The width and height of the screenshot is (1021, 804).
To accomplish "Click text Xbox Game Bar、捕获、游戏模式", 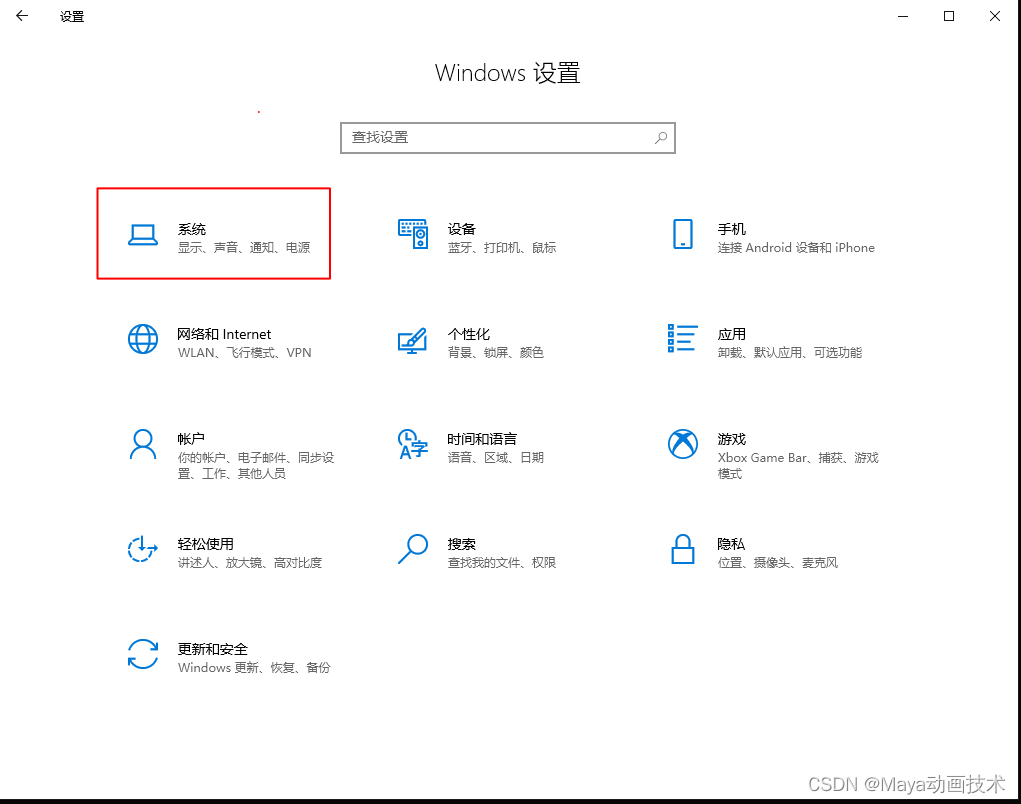I will point(798,465).
